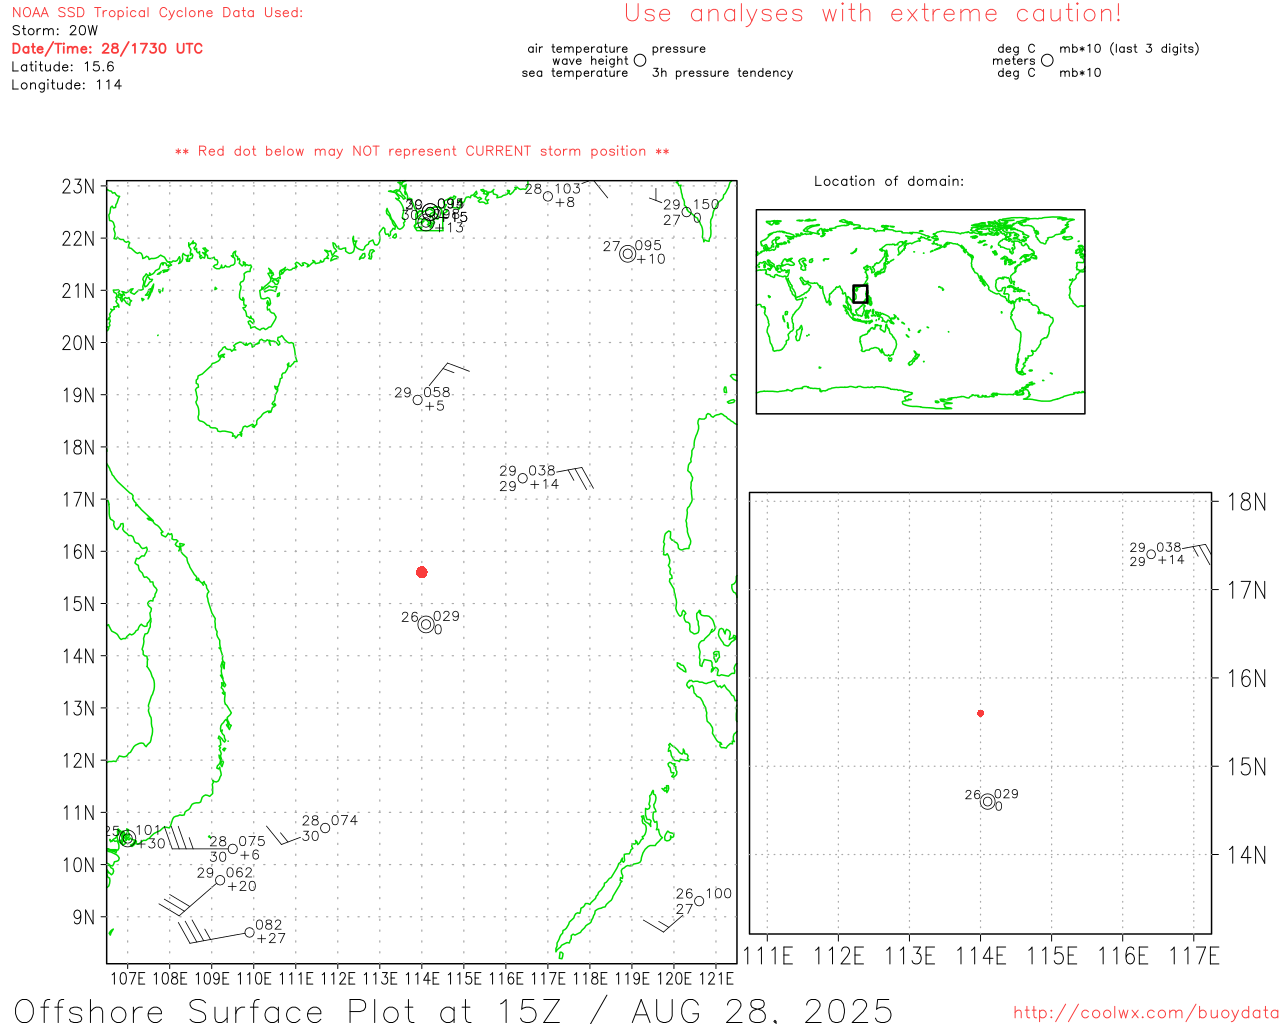Image resolution: width=1280 pixels, height=1024 pixels.
Task: Click the inset map station reading 038 +14
Action: (x=1151, y=554)
